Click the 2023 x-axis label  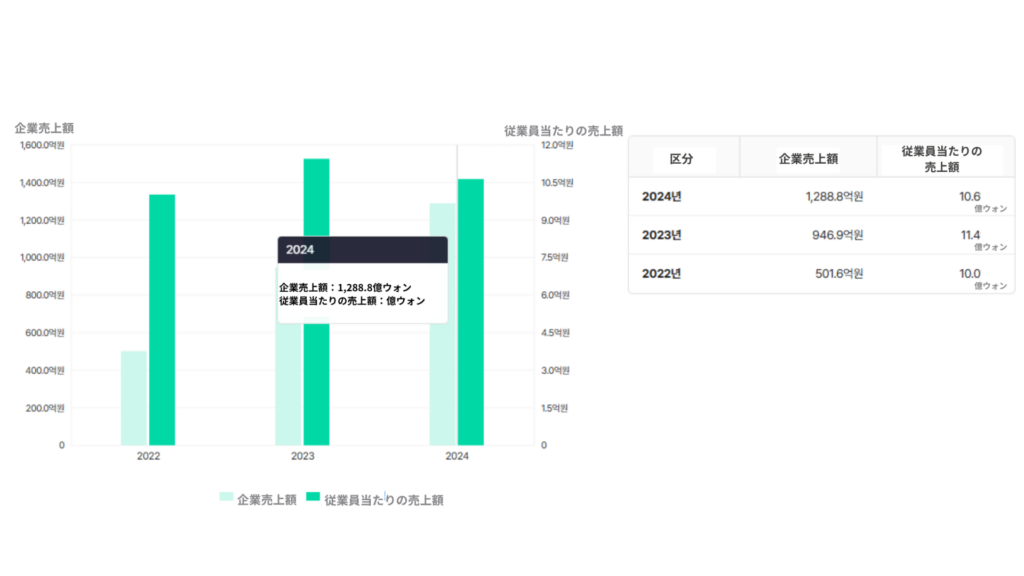coord(303,456)
